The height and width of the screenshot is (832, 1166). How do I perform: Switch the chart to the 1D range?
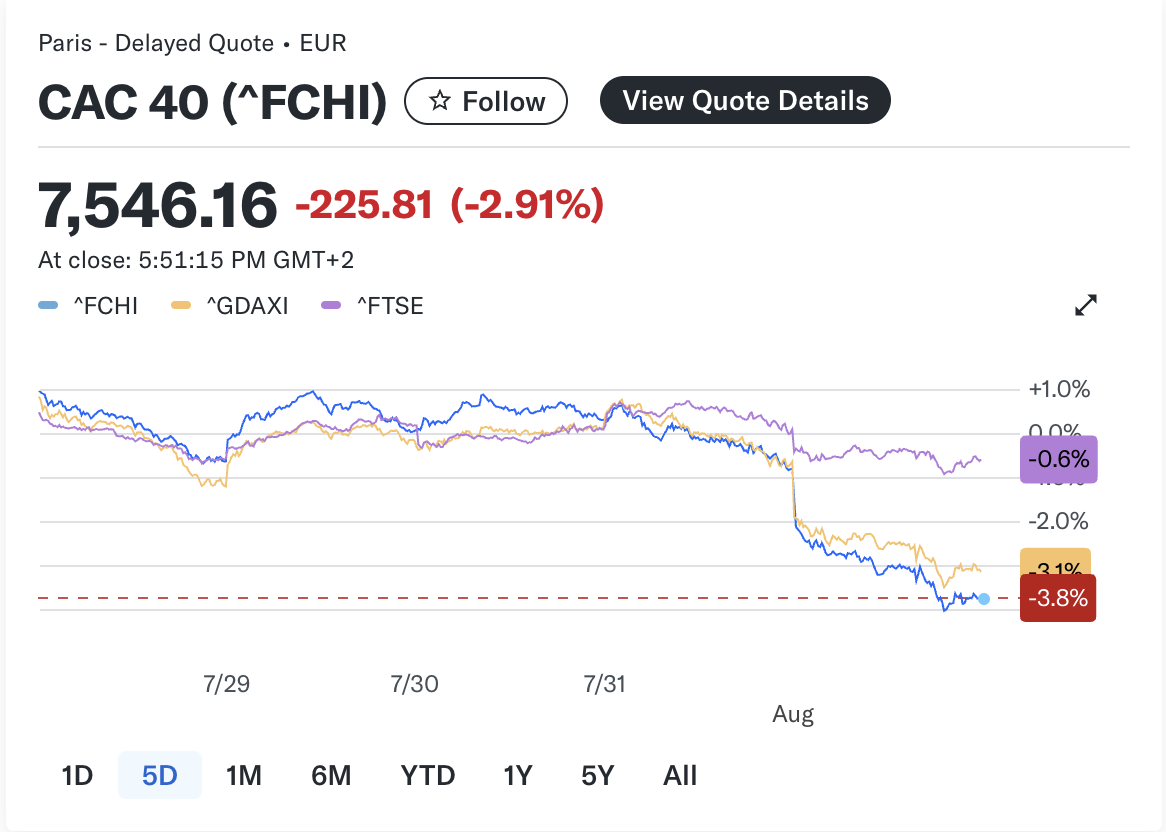click(77, 775)
